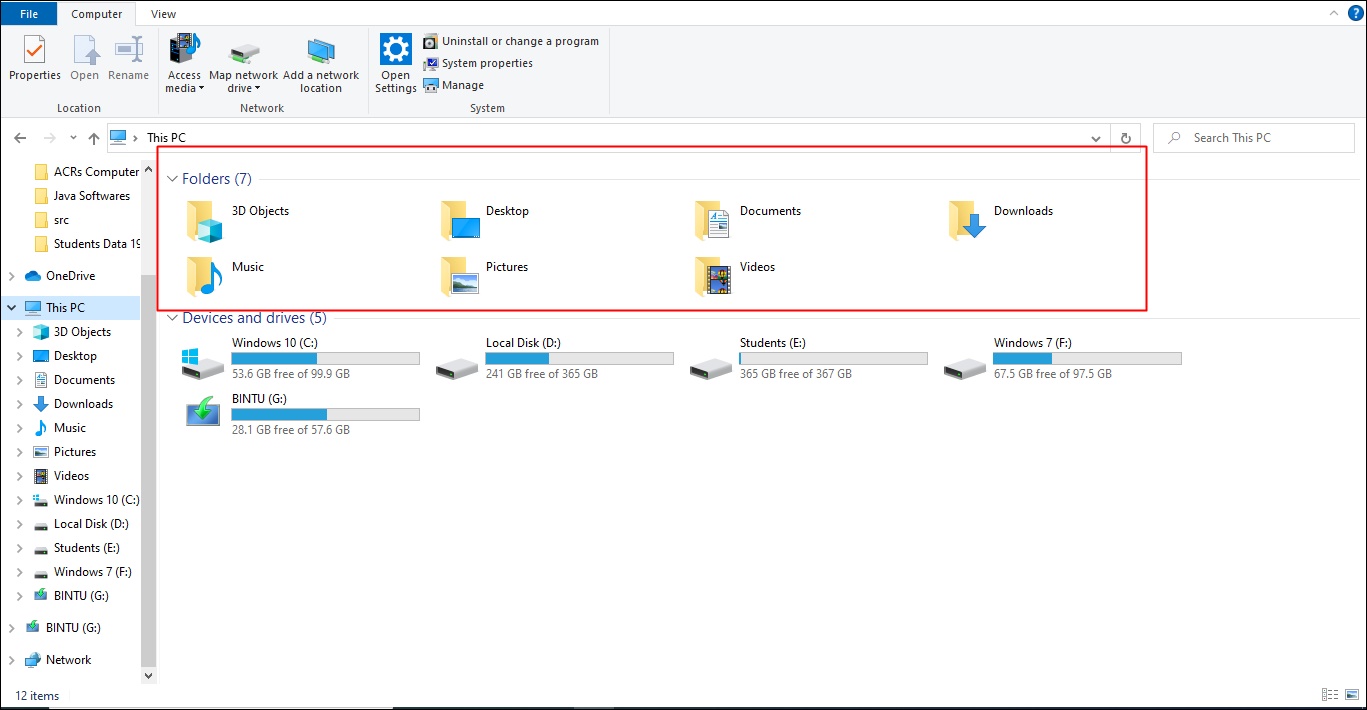Switch to details view in status bar
The height and width of the screenshot is (710, 1367).
tap(1330, 694)
